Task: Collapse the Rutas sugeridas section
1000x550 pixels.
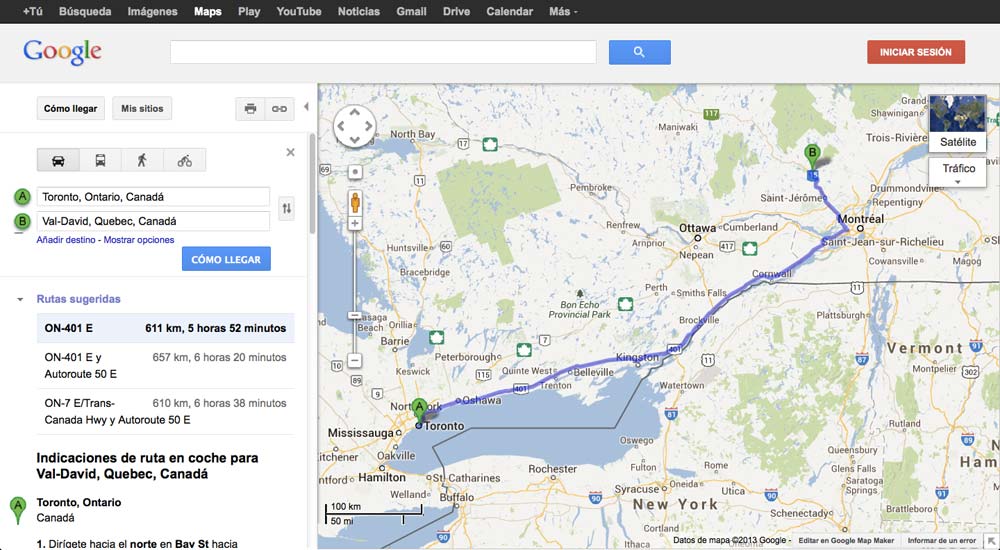Action: [20, 299]
